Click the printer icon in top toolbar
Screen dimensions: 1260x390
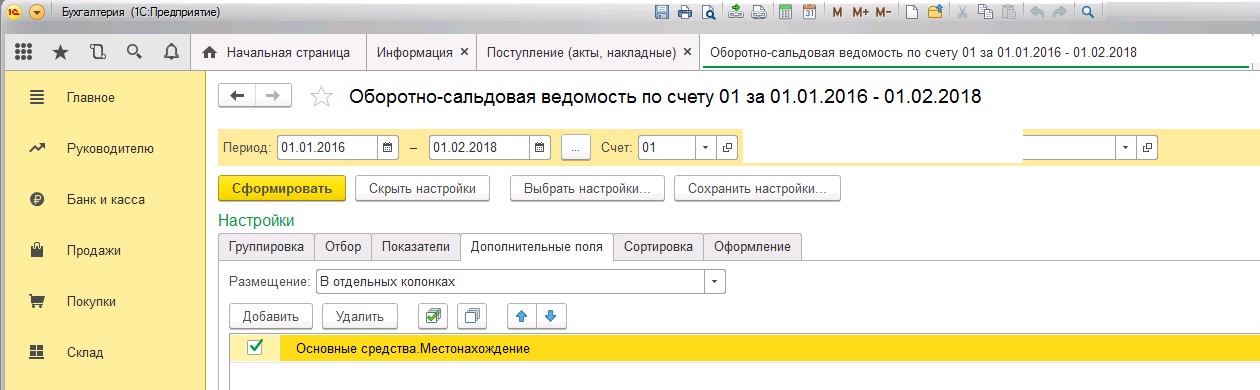[x=685, y=12]
